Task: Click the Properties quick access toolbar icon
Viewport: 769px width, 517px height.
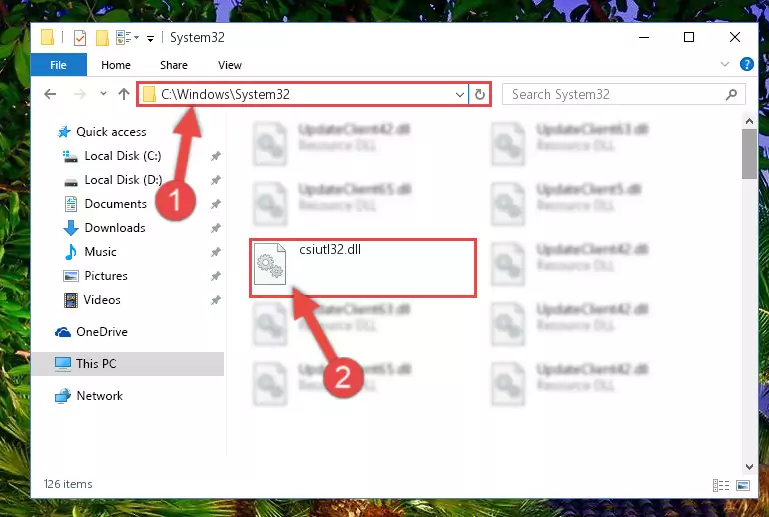Action: coord(79,38)
